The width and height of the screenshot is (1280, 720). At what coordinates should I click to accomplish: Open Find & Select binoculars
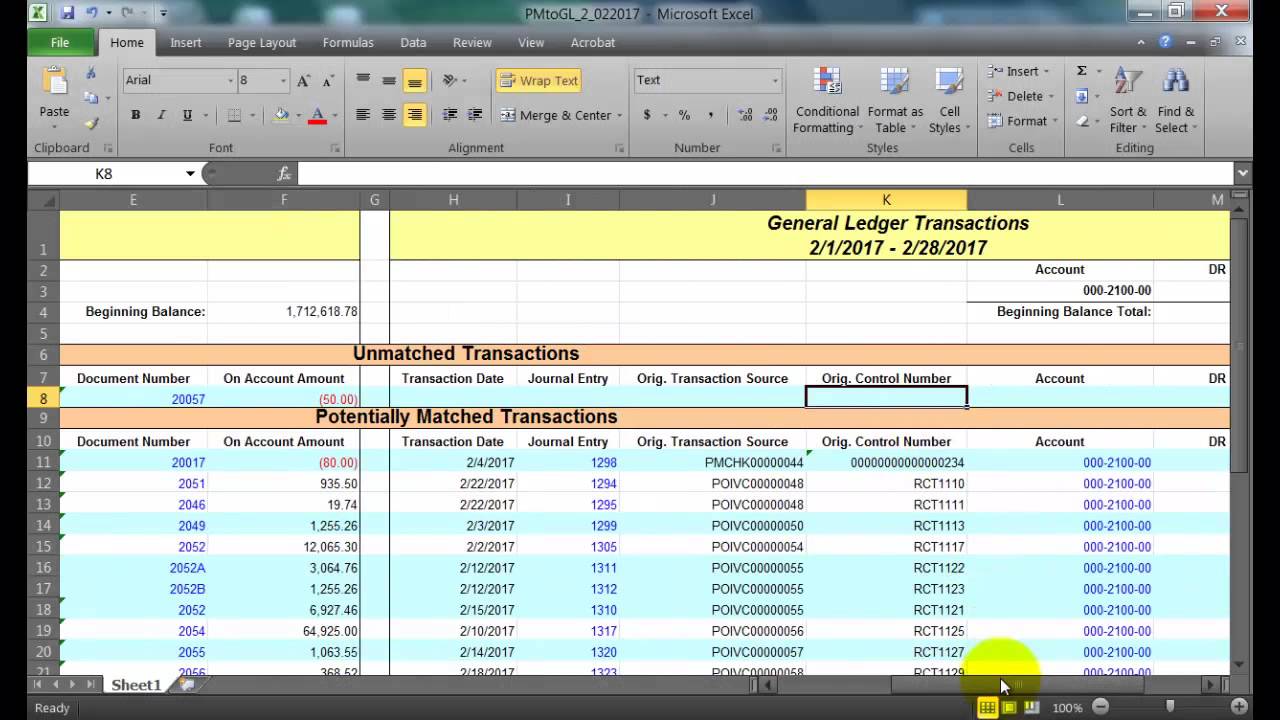[x=1176, y=101]
